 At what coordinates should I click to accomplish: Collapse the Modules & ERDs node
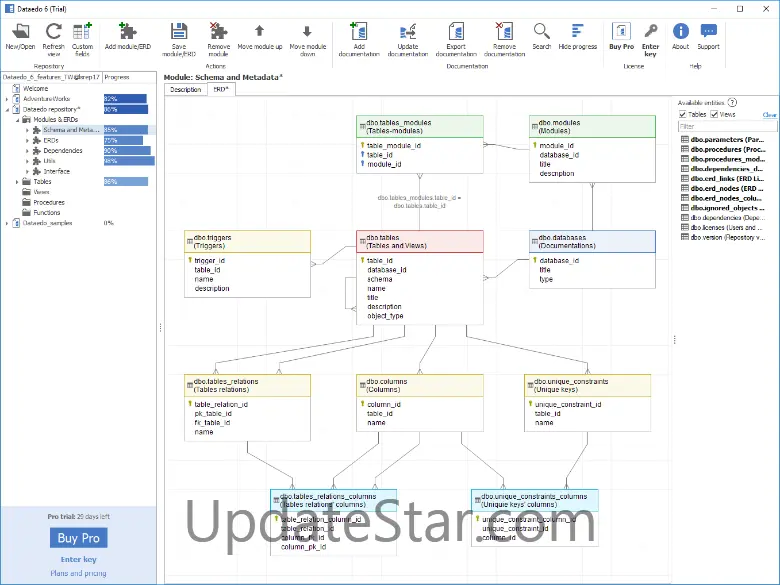click(17, 119)
